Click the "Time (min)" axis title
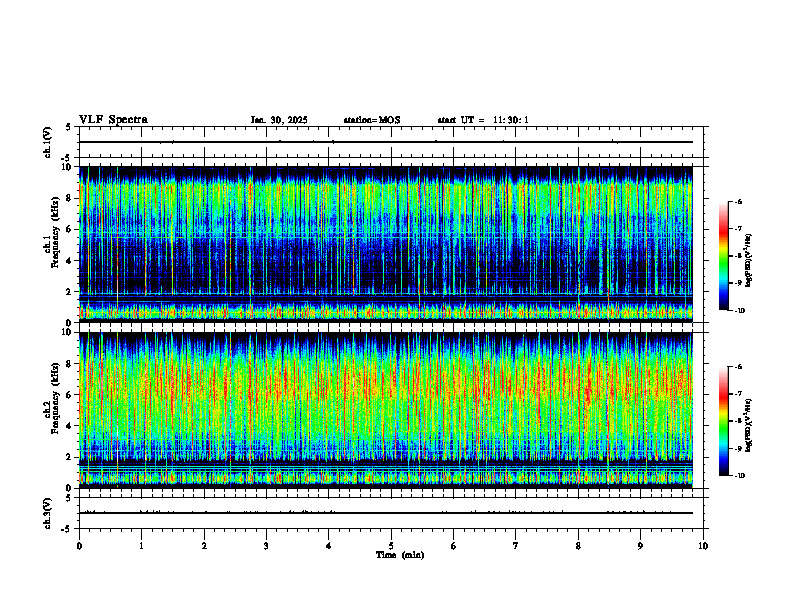 [x=400, y=555]
